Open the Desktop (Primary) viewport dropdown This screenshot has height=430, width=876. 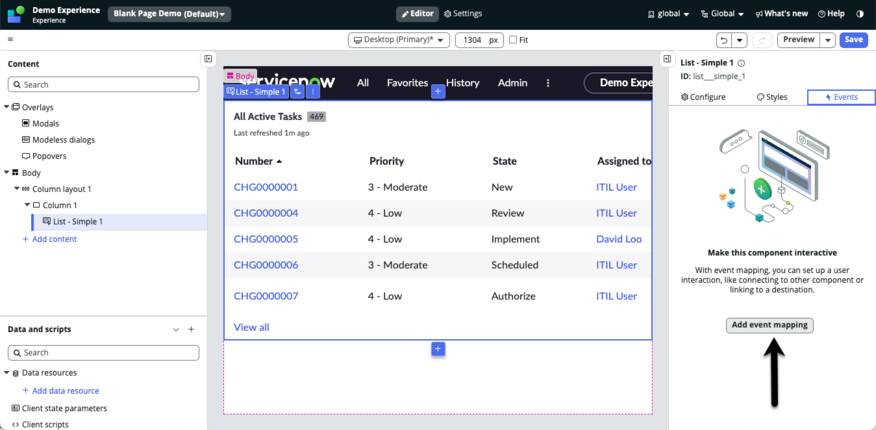click(x=399, y=40)
